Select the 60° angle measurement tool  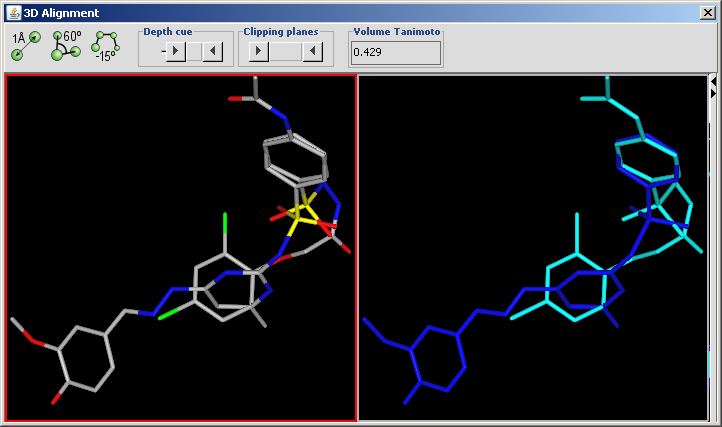[x=66, y=45]
